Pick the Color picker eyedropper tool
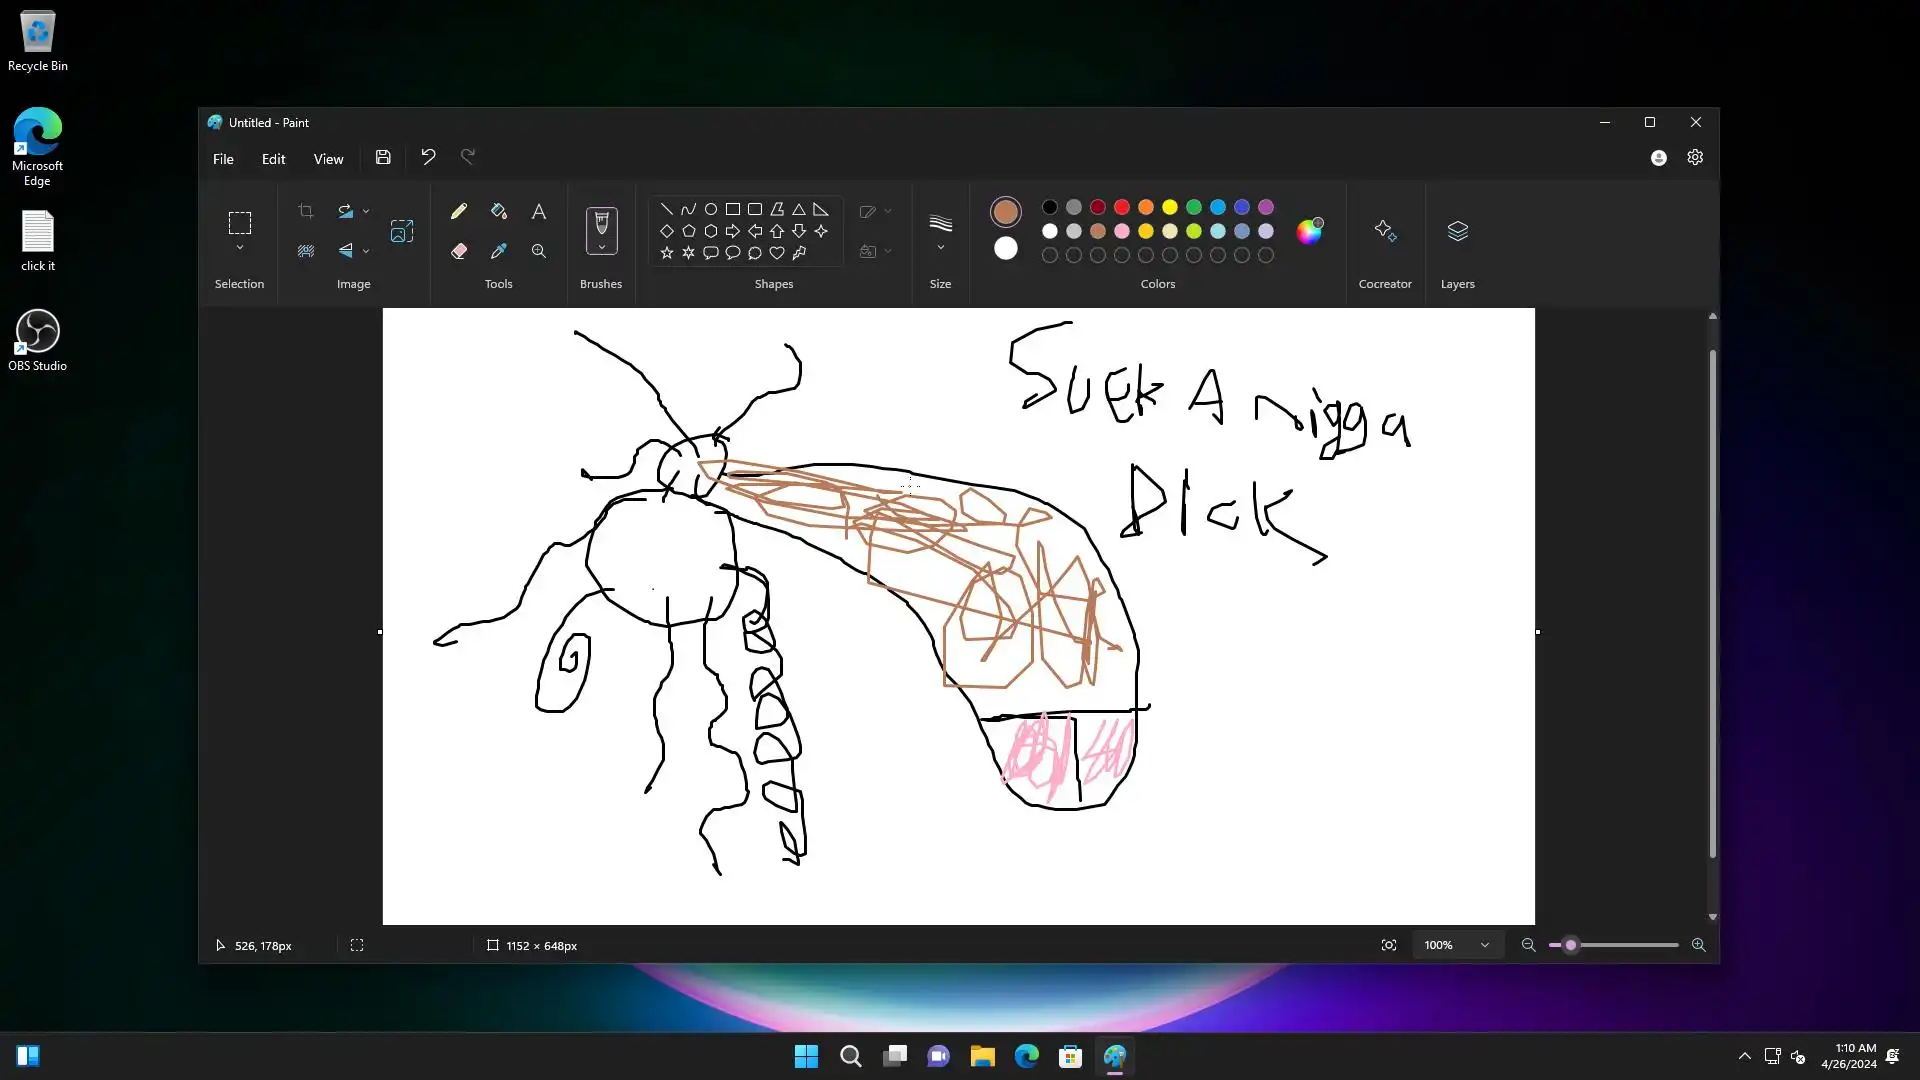Screen dimensions: 1920x1080 point(499,251)
